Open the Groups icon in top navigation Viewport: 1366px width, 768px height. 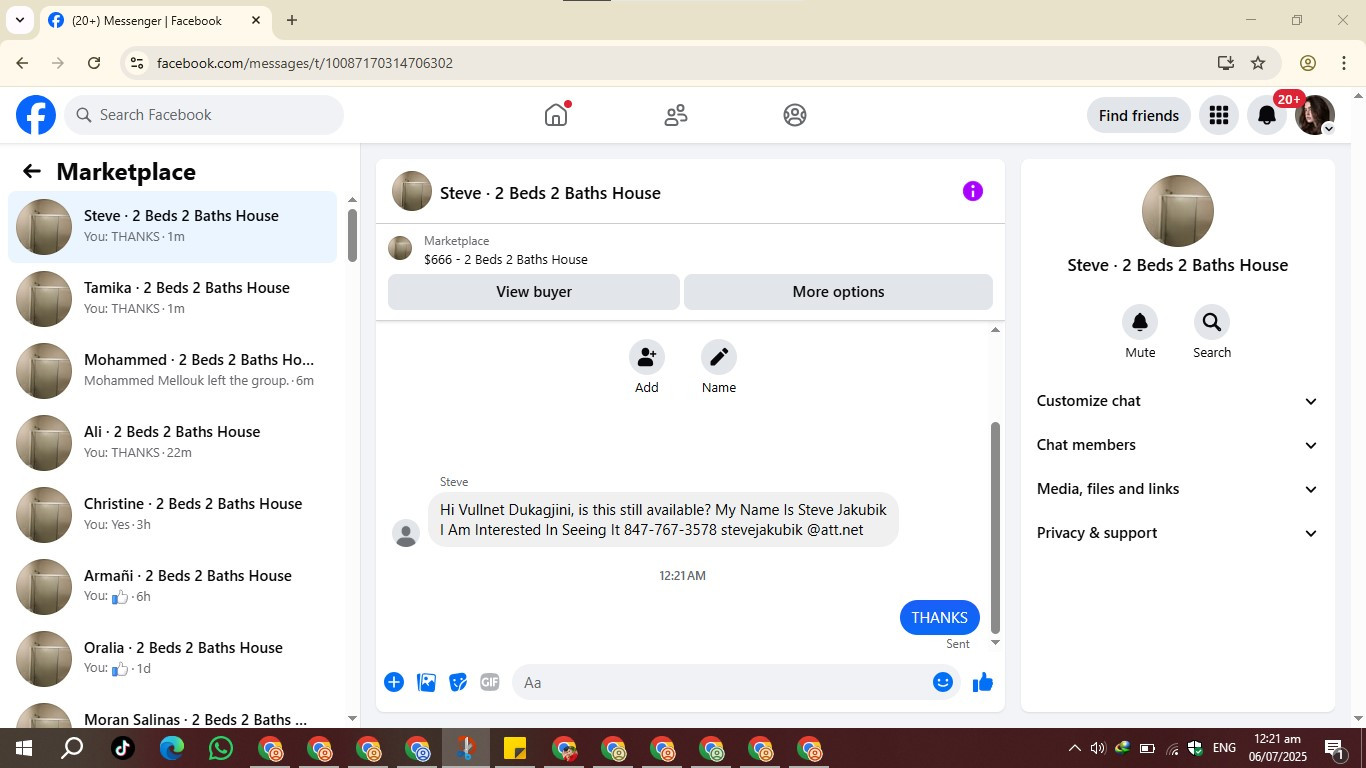point(795,115)
